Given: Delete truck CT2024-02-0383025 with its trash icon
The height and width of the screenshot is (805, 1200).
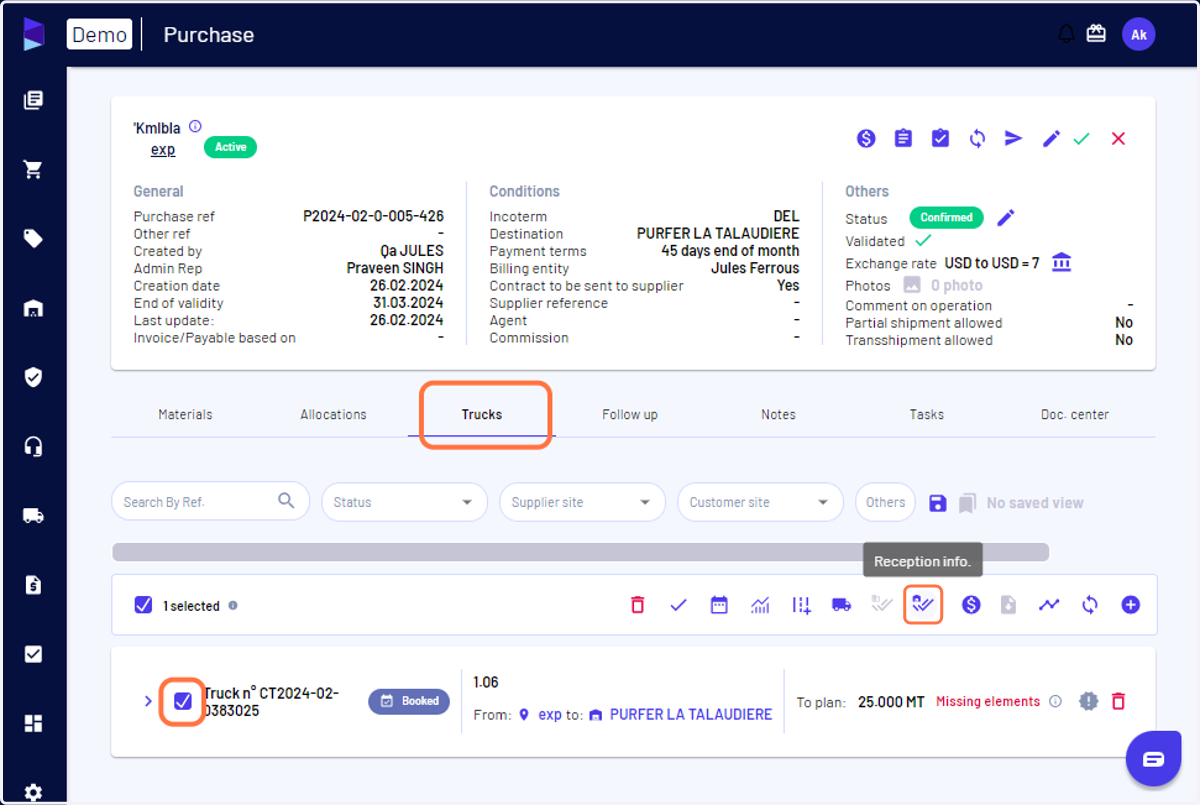Looking at the screenshot, I should pos(1118,701).
